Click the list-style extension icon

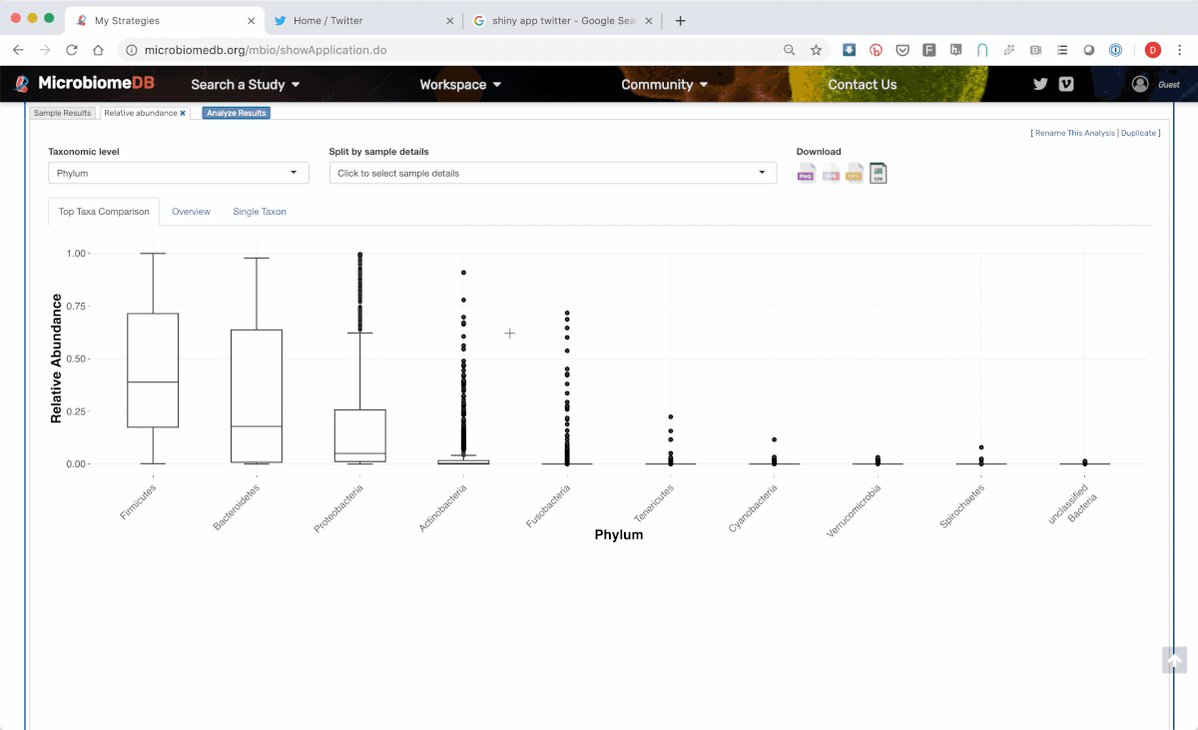click(x=1062, y=50)
